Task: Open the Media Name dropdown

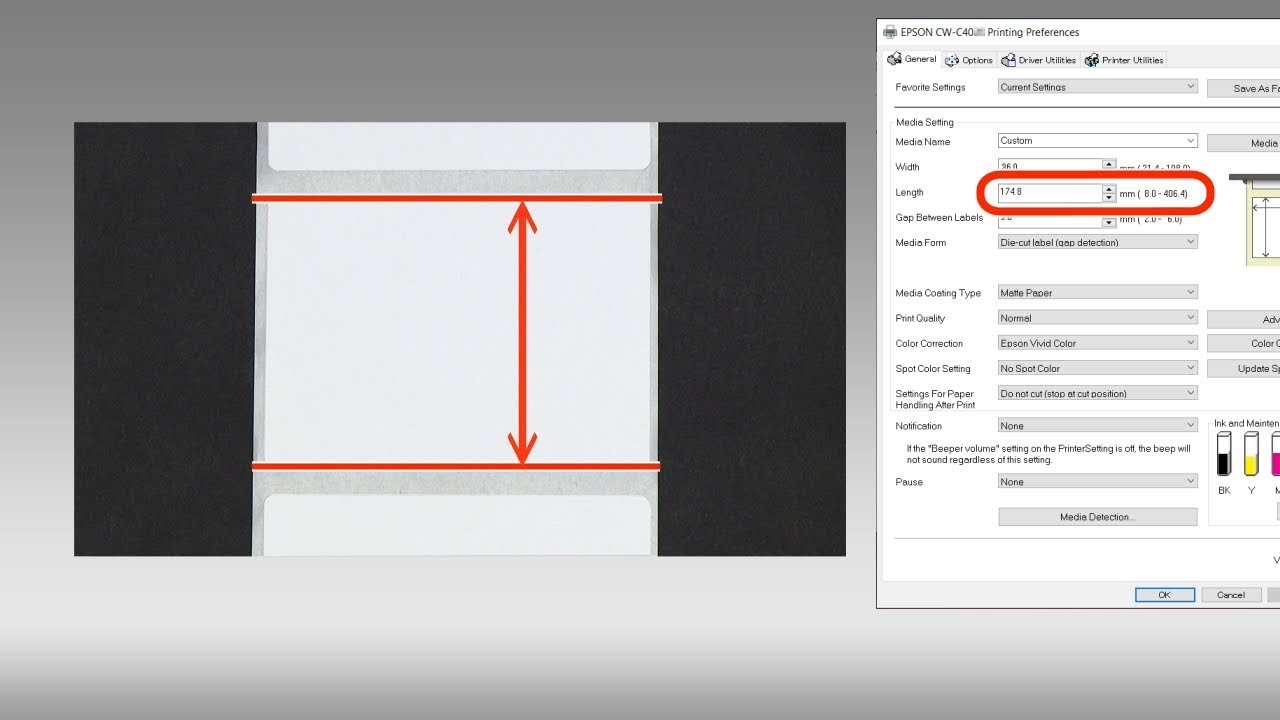Action: 1097,141
